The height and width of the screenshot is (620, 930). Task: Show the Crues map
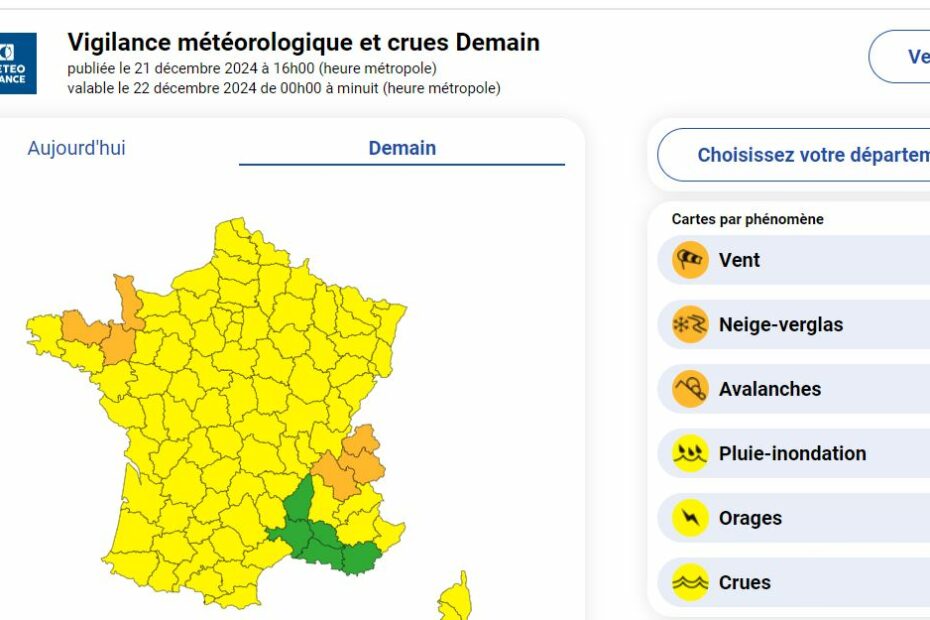(x=794, y=582)
